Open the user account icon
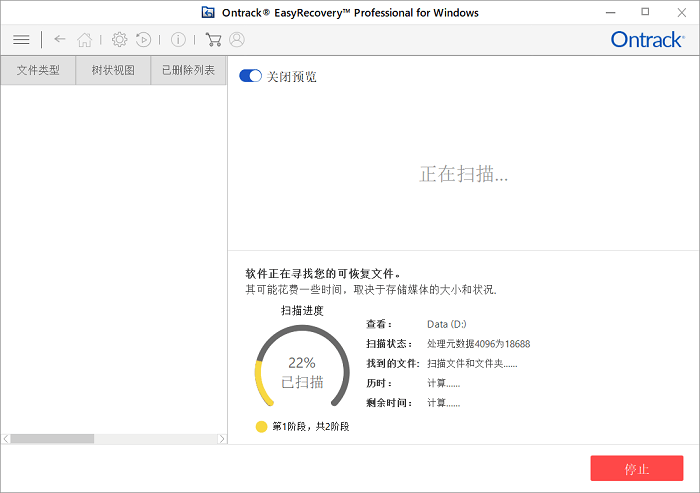Image resolution: width=700 pixels, height=493 pixels. pos(237,40)
